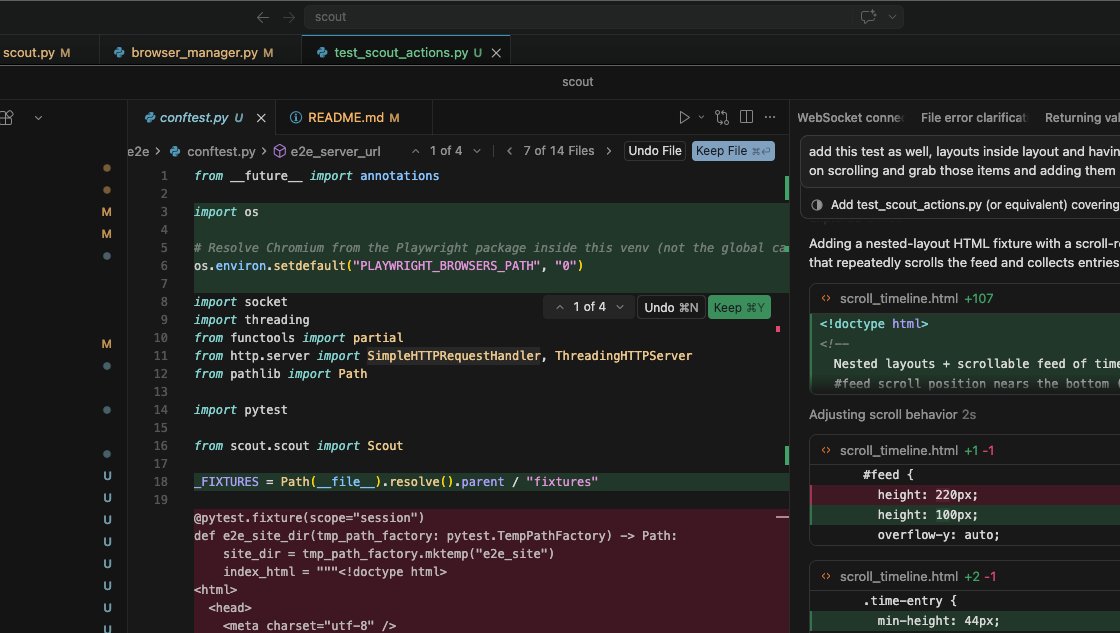Open the run options dropdown chevron

pos(701,117)
